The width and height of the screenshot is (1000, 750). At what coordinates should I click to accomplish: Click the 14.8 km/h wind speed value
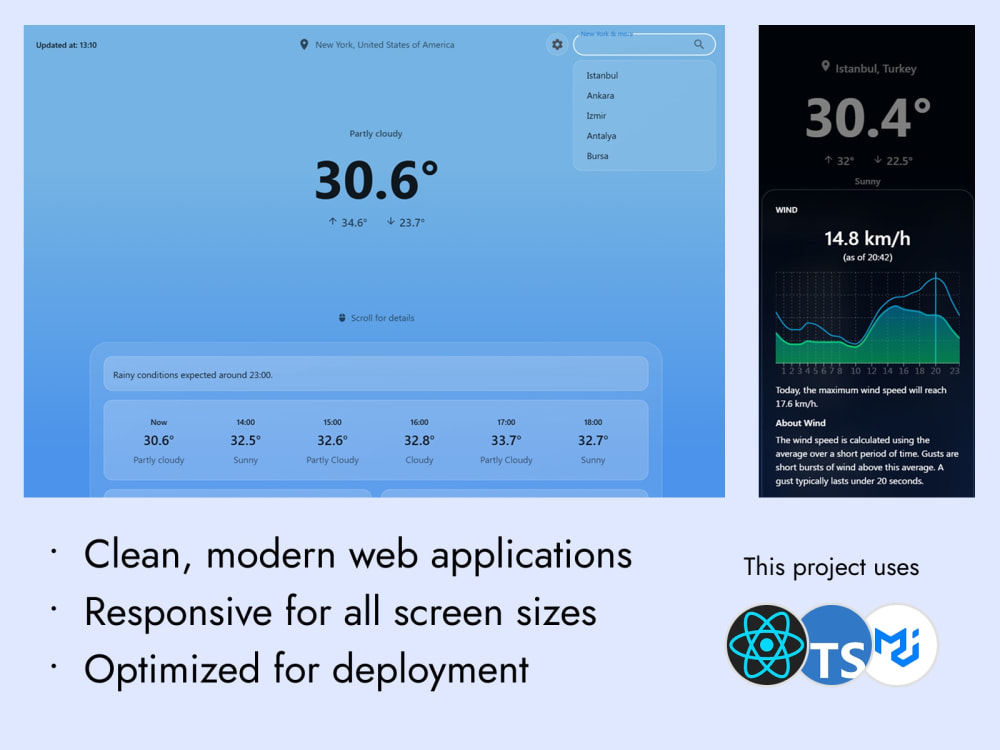coord(867,239)
